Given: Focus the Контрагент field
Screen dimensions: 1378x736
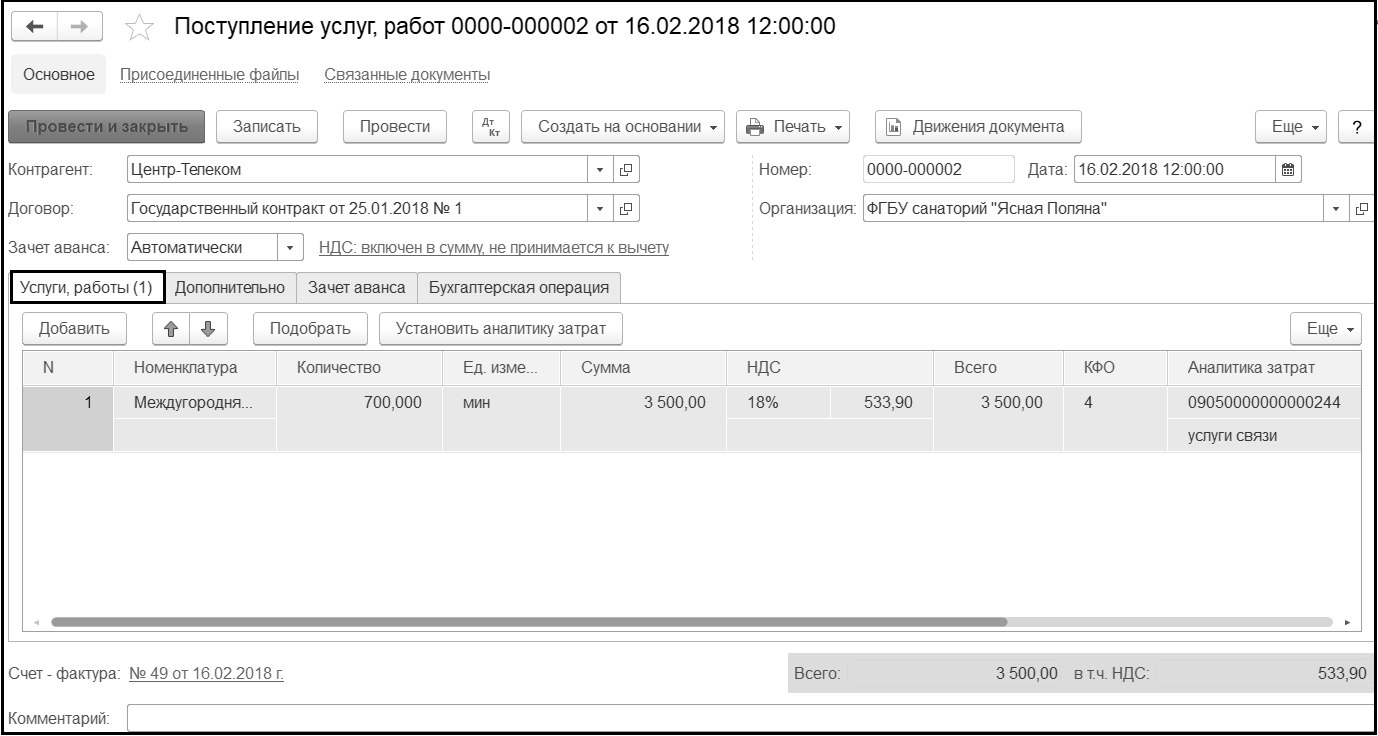Looking at the screenshot, I should (x=358, y=170).
